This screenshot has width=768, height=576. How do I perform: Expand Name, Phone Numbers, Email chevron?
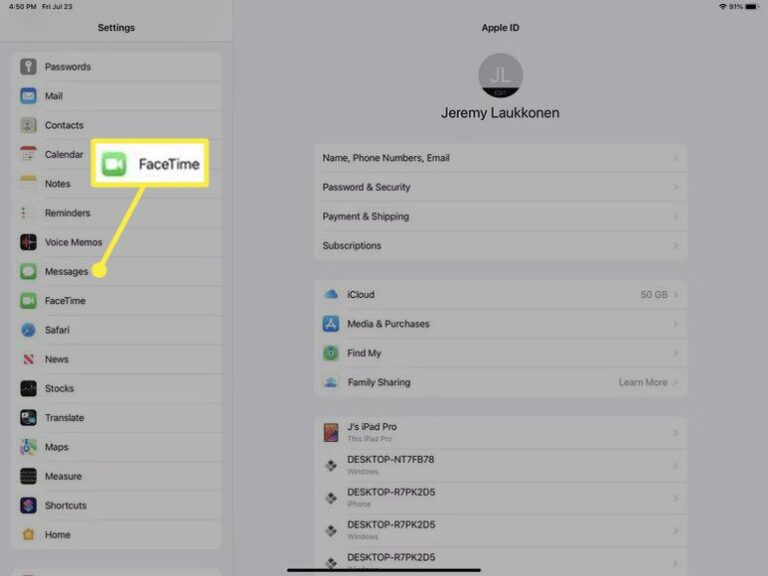[675, 158]
